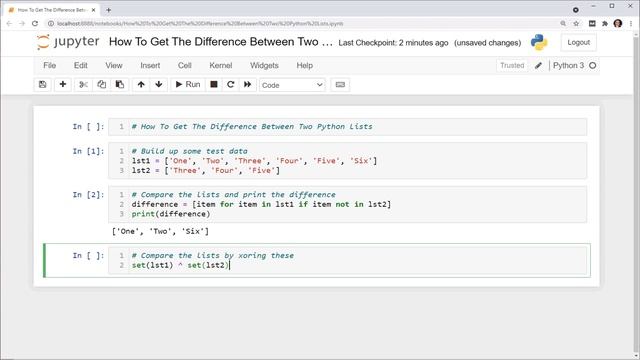This screenshot has height=360, width=640.
Task: Restart kernel and run all cells icon
Action: click(247, 84)
